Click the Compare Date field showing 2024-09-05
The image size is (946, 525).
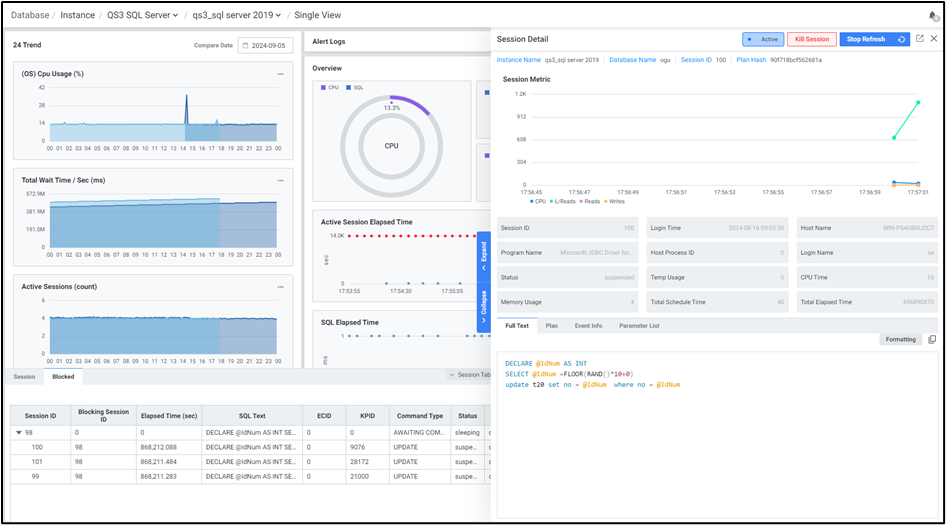point(265,45)
